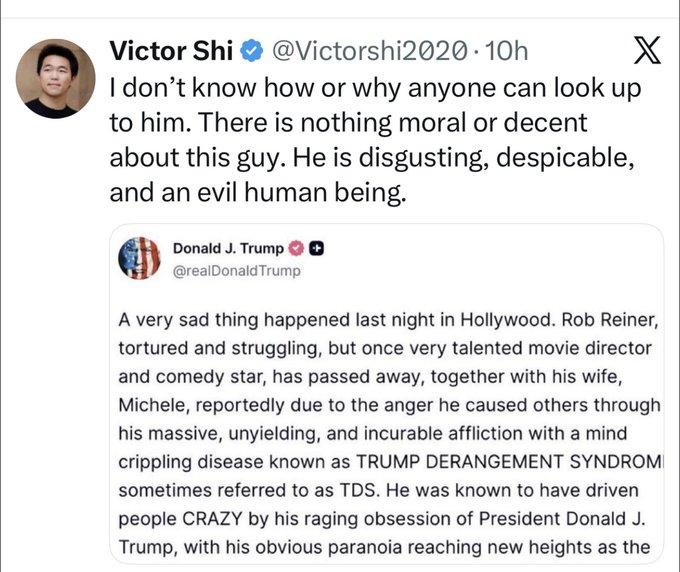Open Victor Shi's profile photo

coord(56,79)
